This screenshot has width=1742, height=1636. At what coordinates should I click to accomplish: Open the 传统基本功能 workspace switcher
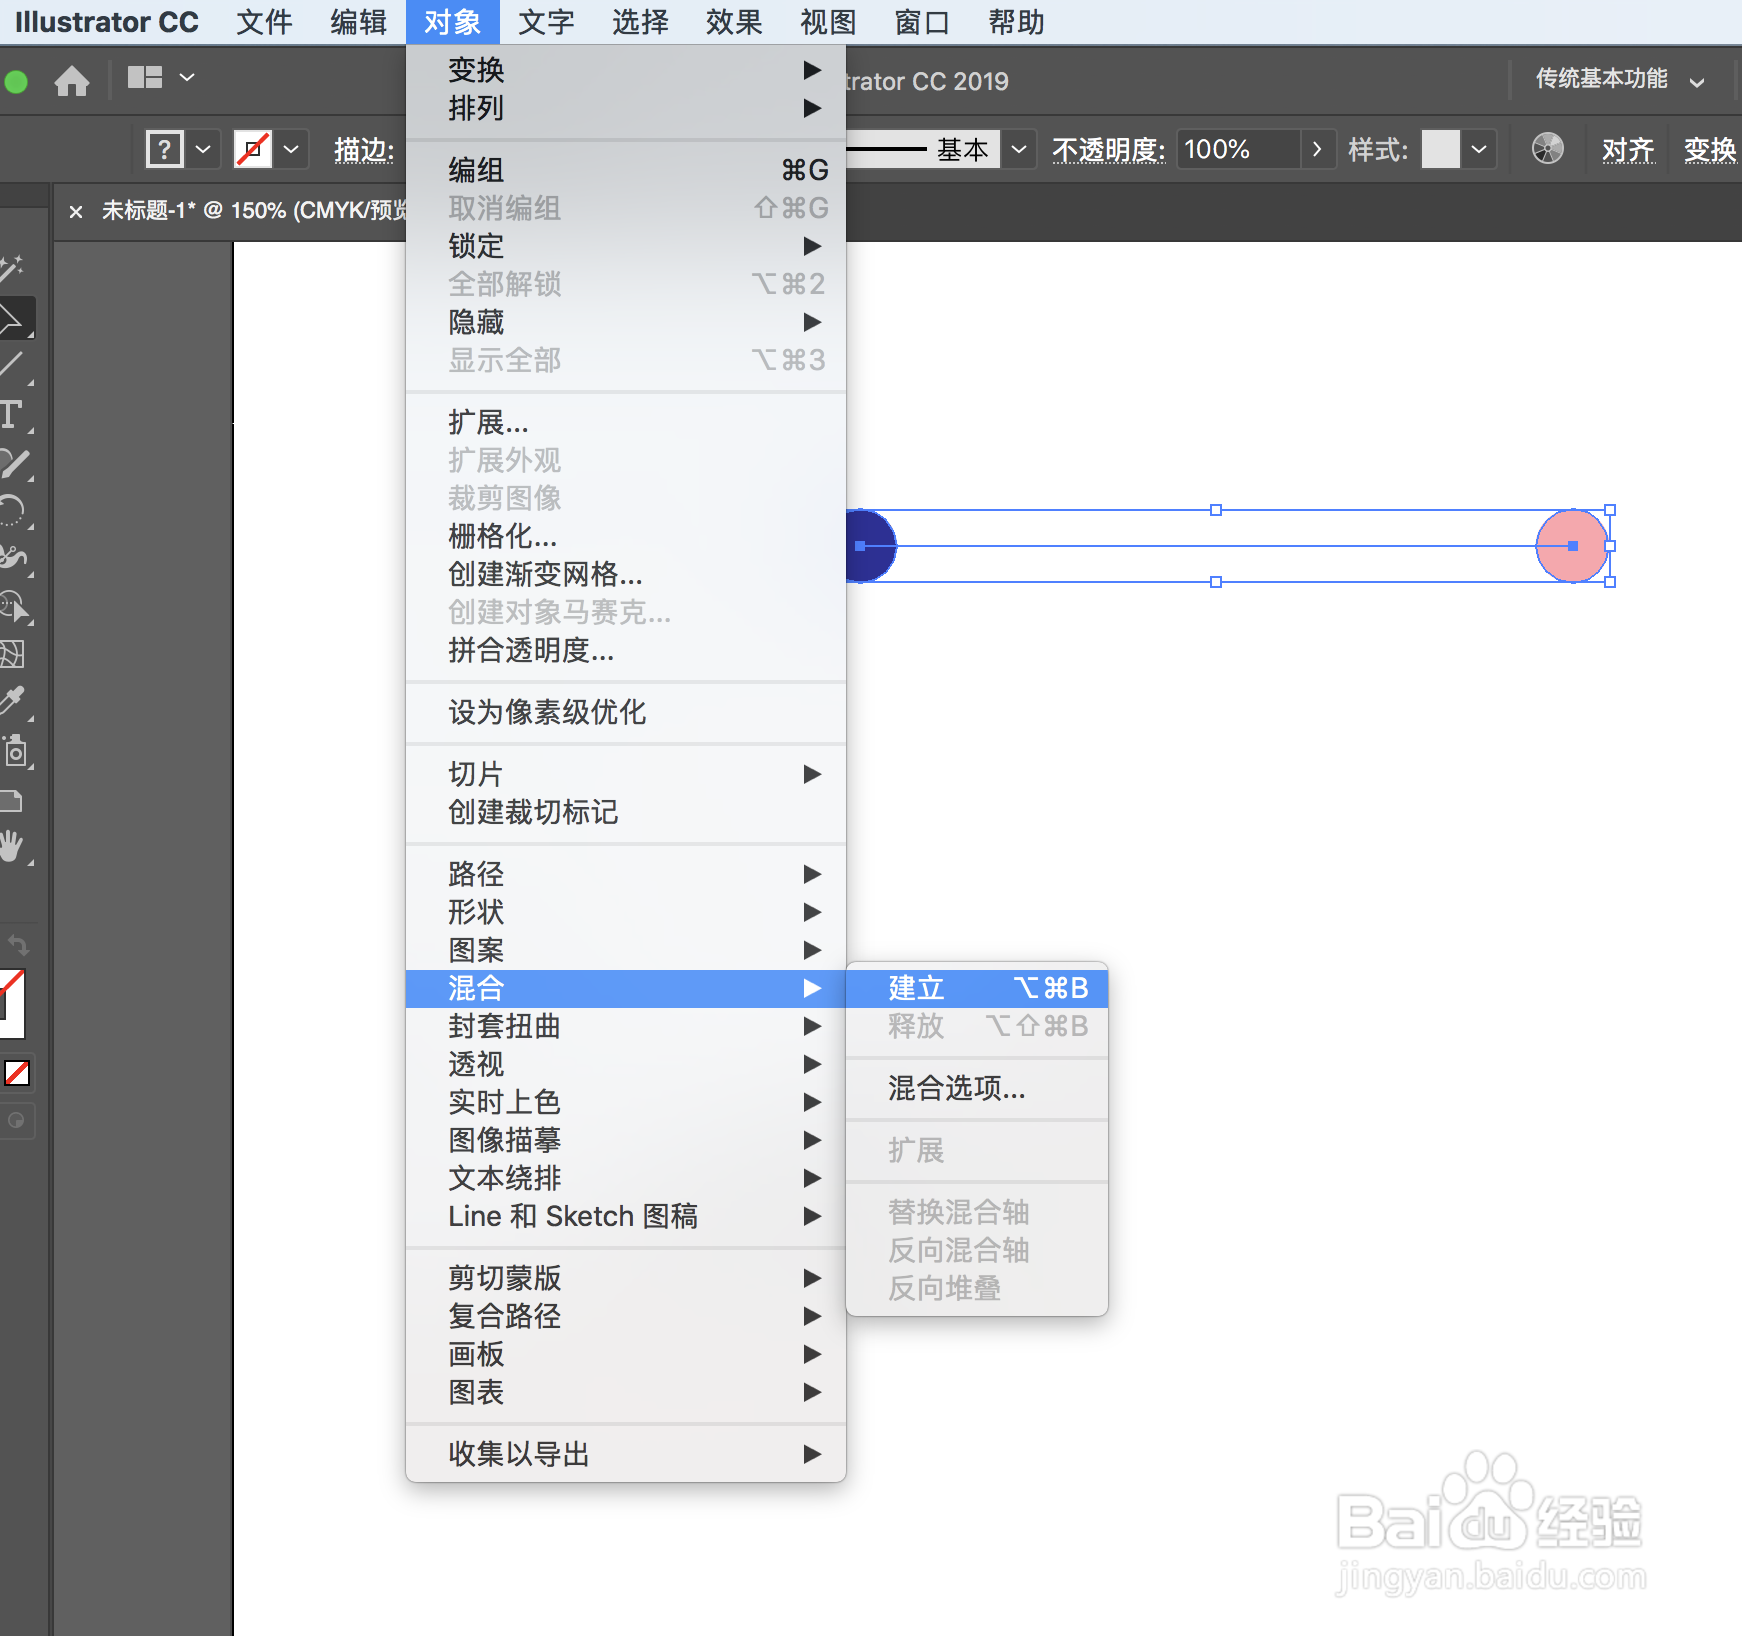[1619, 79]
